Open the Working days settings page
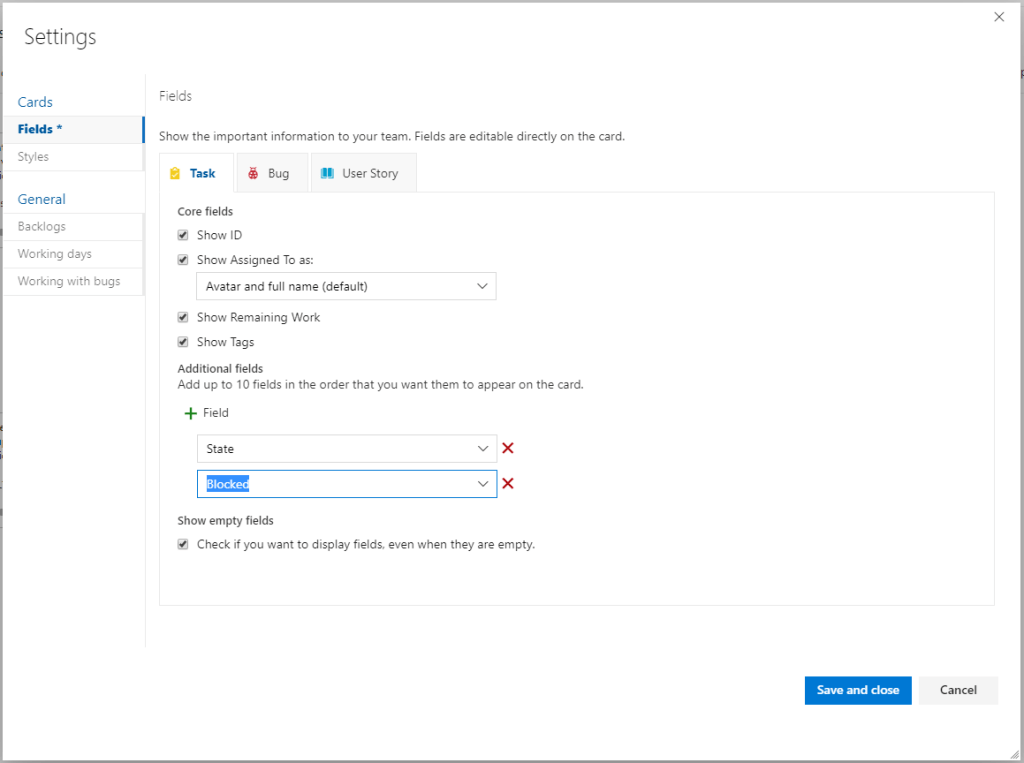Image resolution: width=1024 pixels, height=763 pixels. 54,254
